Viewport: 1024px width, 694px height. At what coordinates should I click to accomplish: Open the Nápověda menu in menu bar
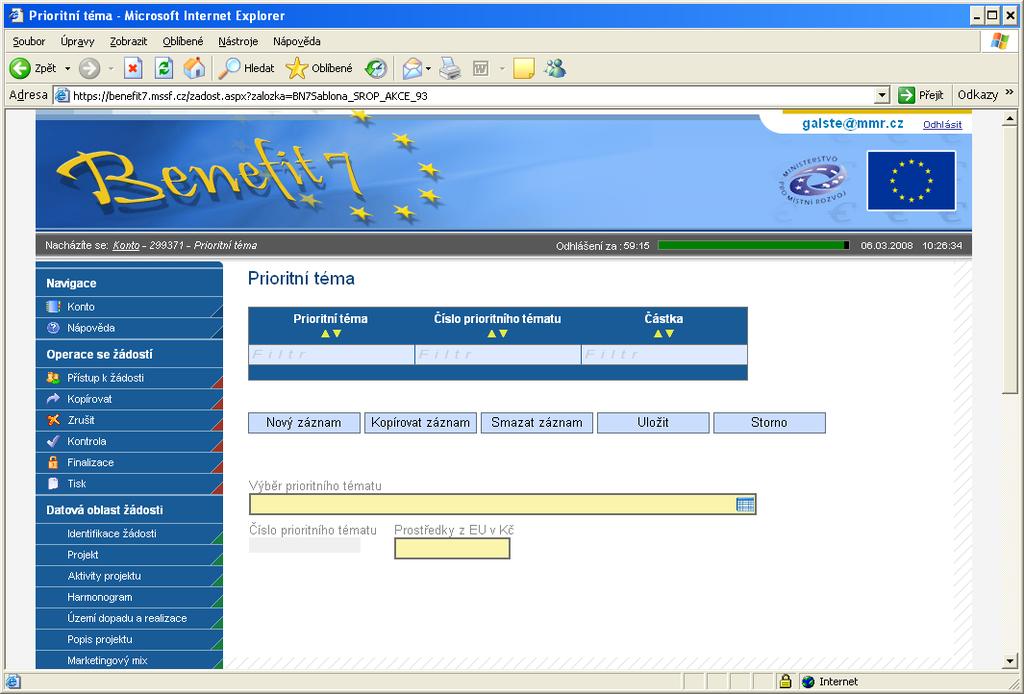point(297,41)
